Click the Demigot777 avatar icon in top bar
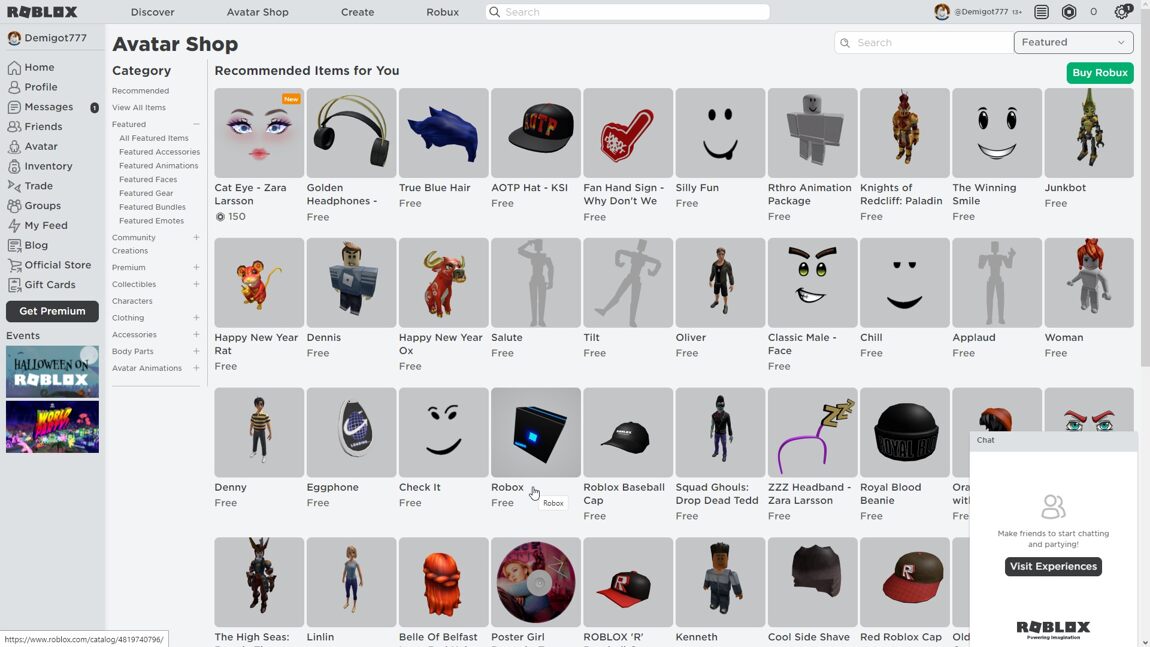This screenshot has height=647, width=1150. [x=942, y=12]
